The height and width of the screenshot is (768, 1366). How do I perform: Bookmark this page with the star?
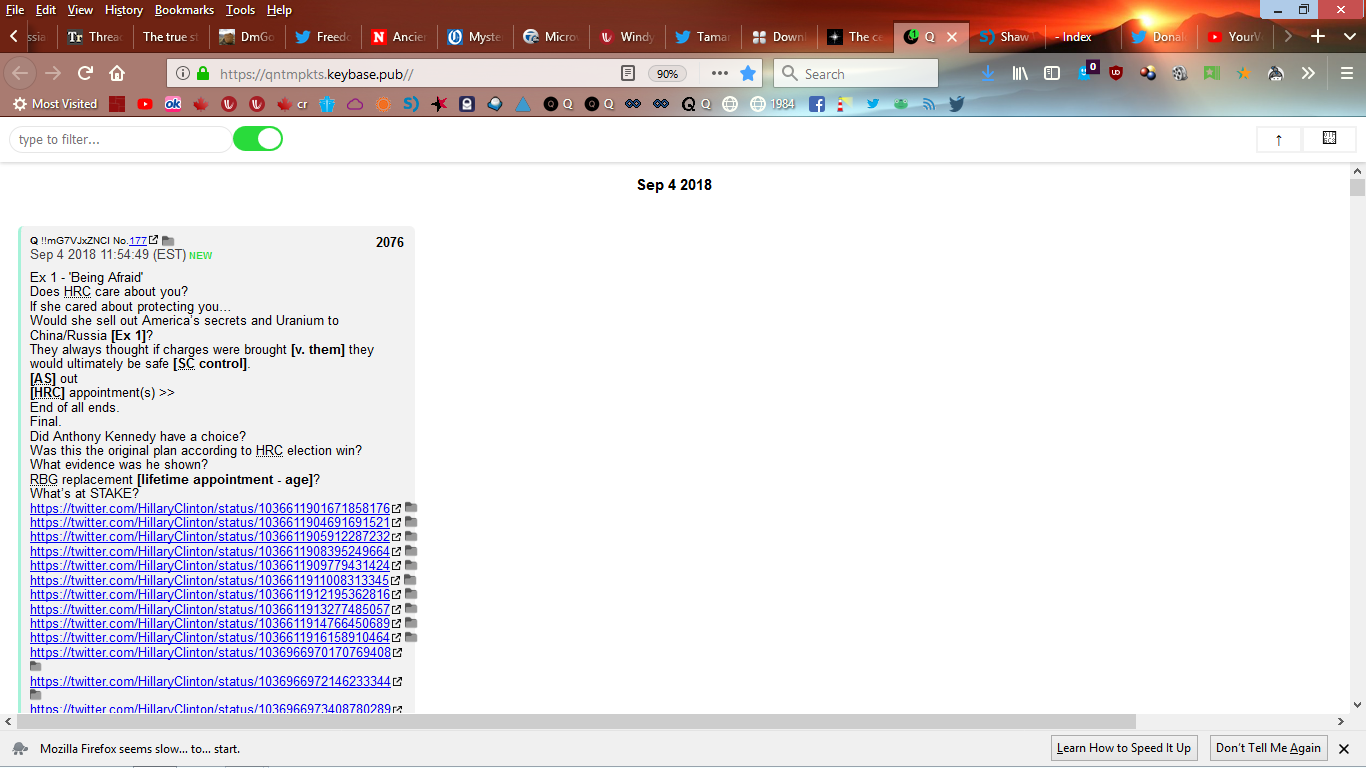tap(748, 73)
